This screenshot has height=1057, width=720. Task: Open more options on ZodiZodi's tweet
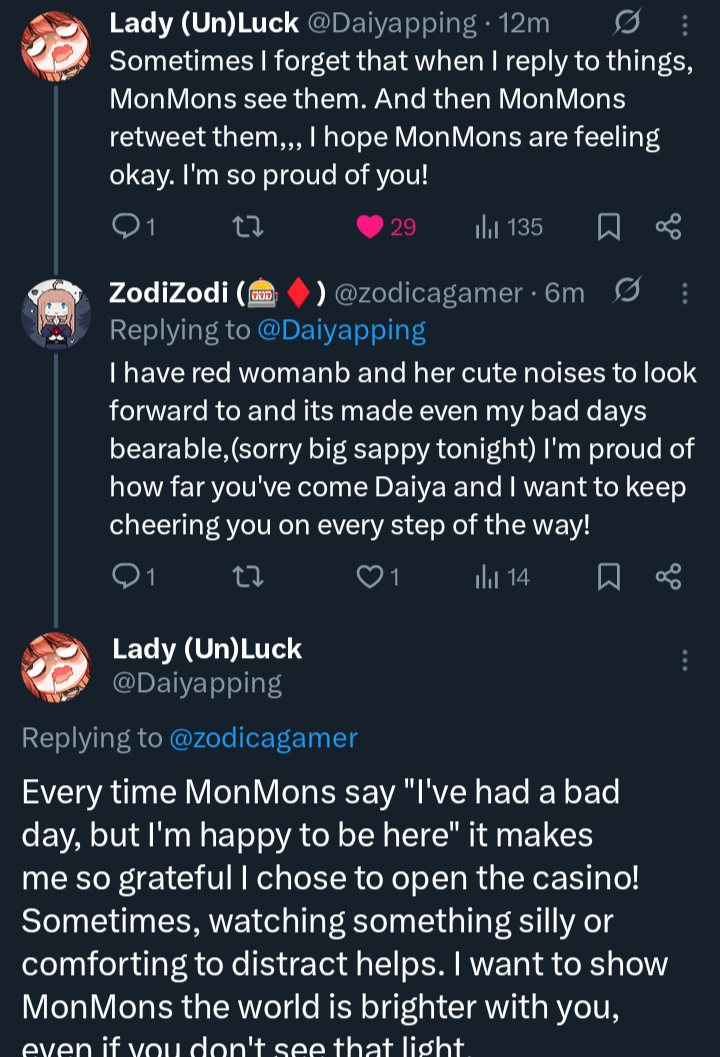click(684, 293)
